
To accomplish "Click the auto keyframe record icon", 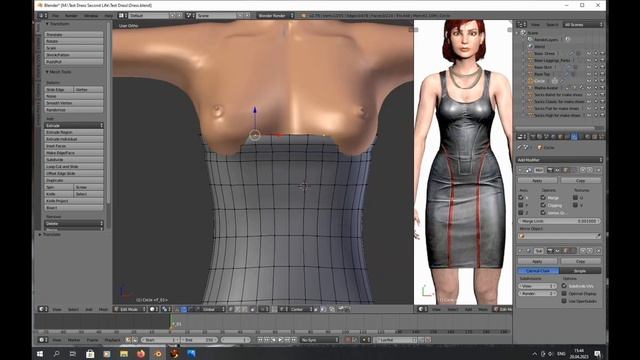I will [348, 340].
